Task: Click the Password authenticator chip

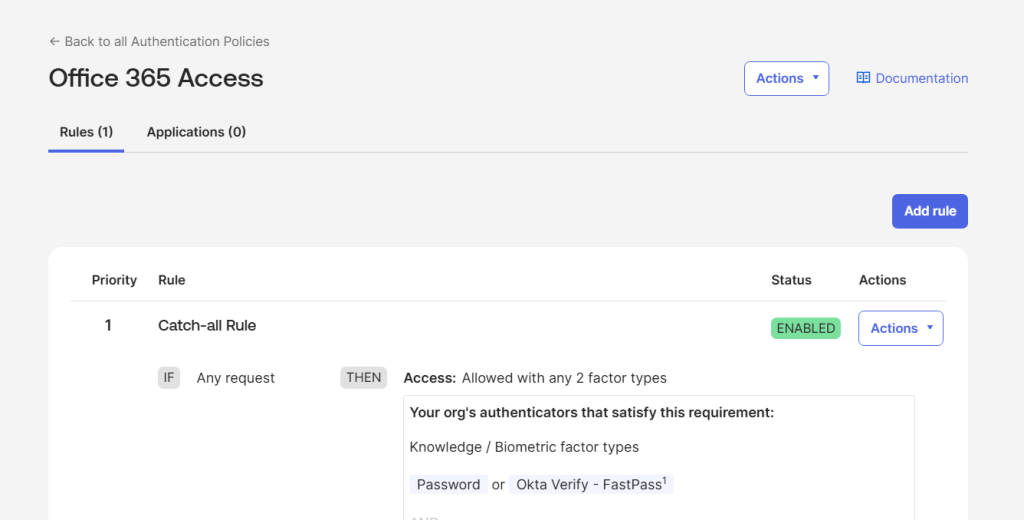Action: point(448,484)
